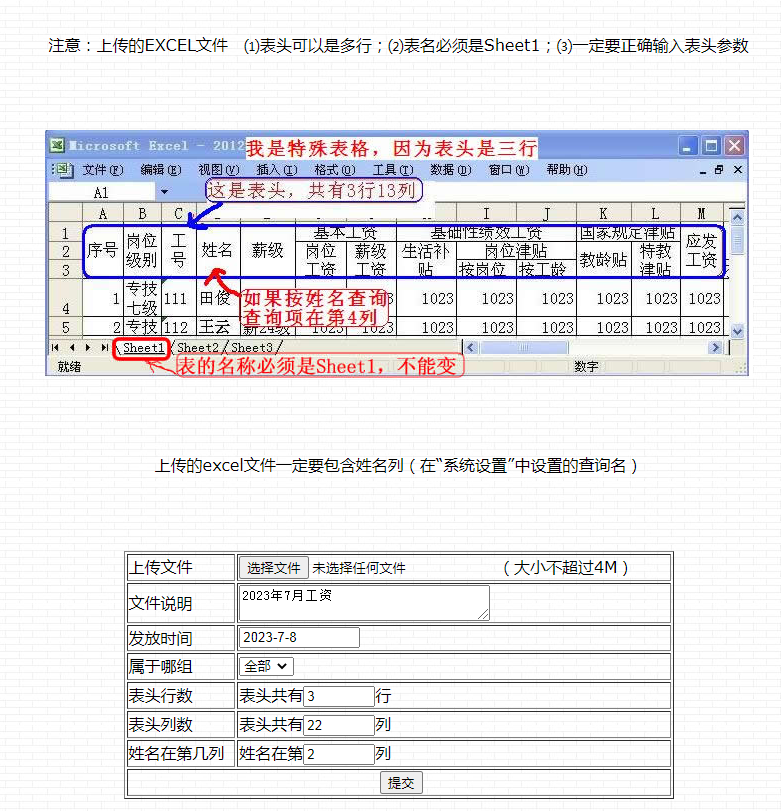This screenshot has width=781, height=811.
Task: Click the cell containing 111
Action: [x=178, y=298]
